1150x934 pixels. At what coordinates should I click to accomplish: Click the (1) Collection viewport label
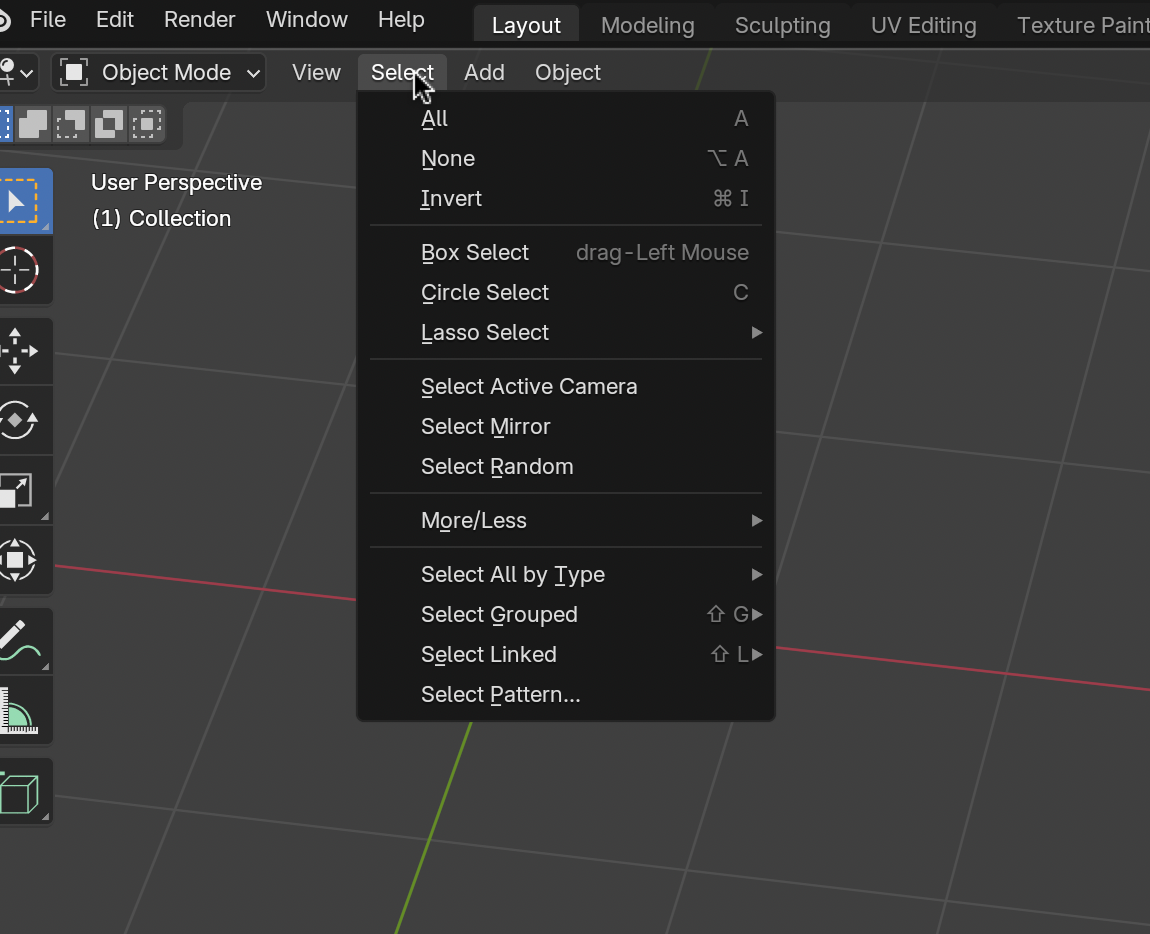point(161,219)
